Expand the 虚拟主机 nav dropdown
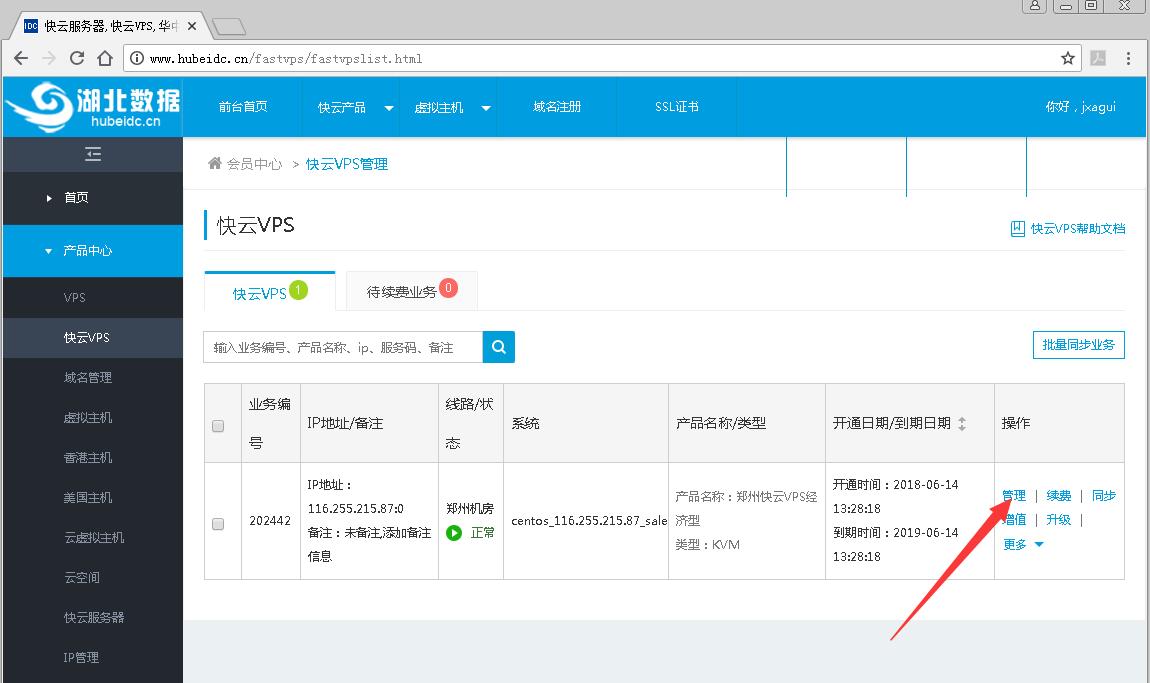The image size is (1150, 683). point(486,108)
